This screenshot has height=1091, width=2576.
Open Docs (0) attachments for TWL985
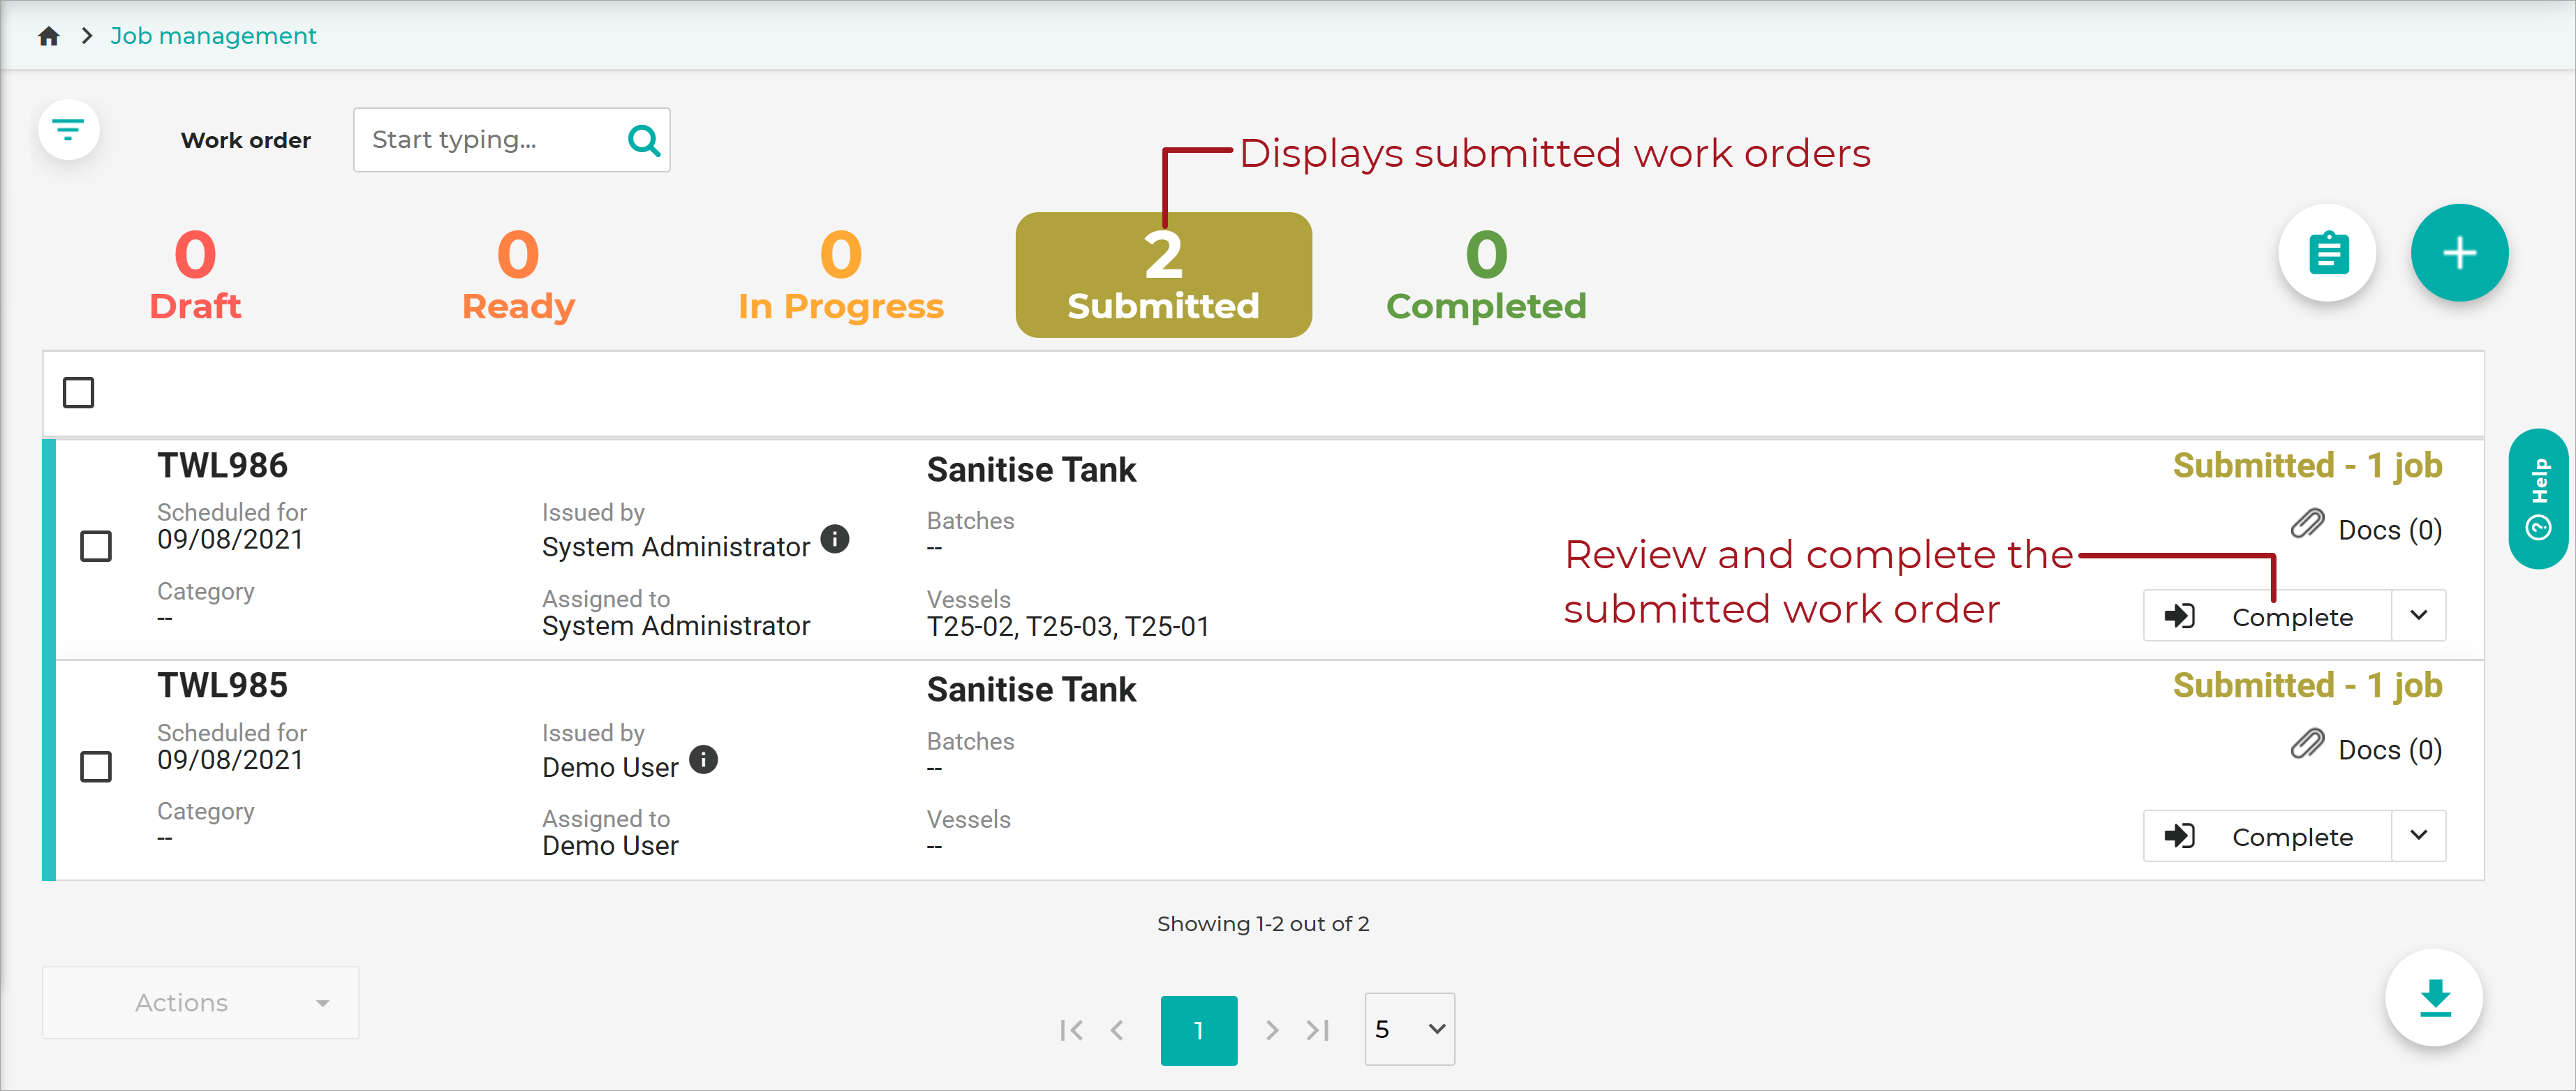[x=2366, y=747]
